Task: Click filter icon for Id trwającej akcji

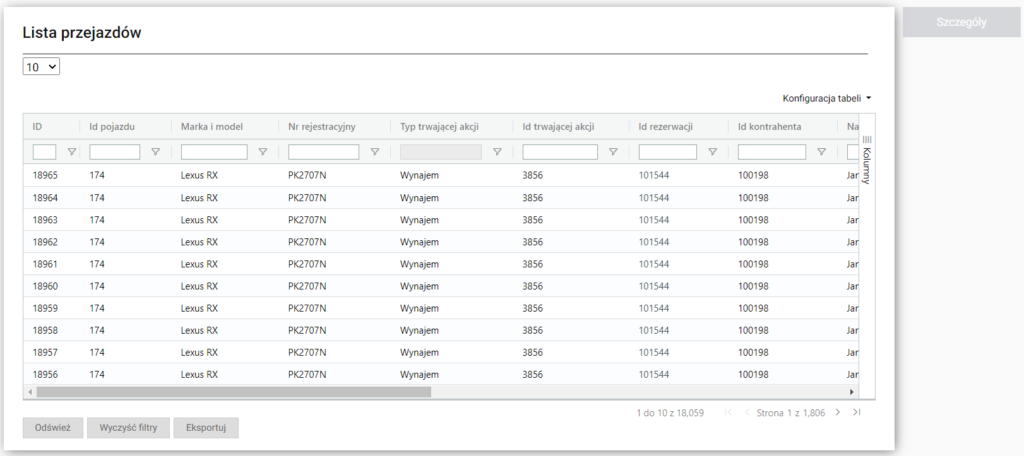Action: tap(613, 152)
